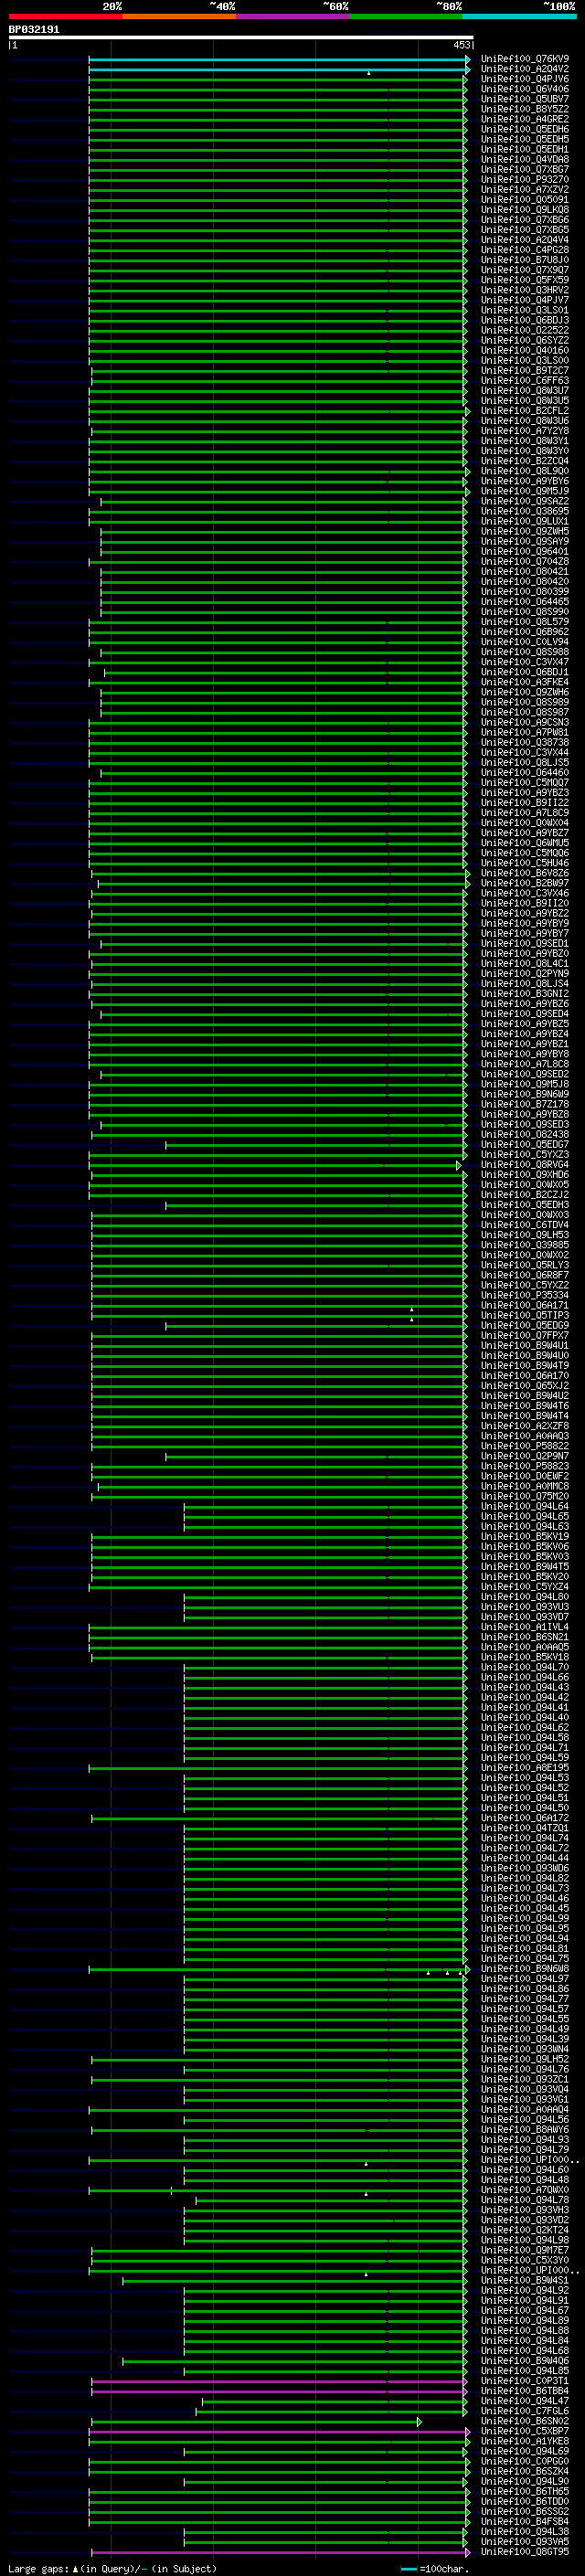Select the purple ~60% identity color bar
This screenshot has width=585, height=2576.
click(x=293, y=16)
